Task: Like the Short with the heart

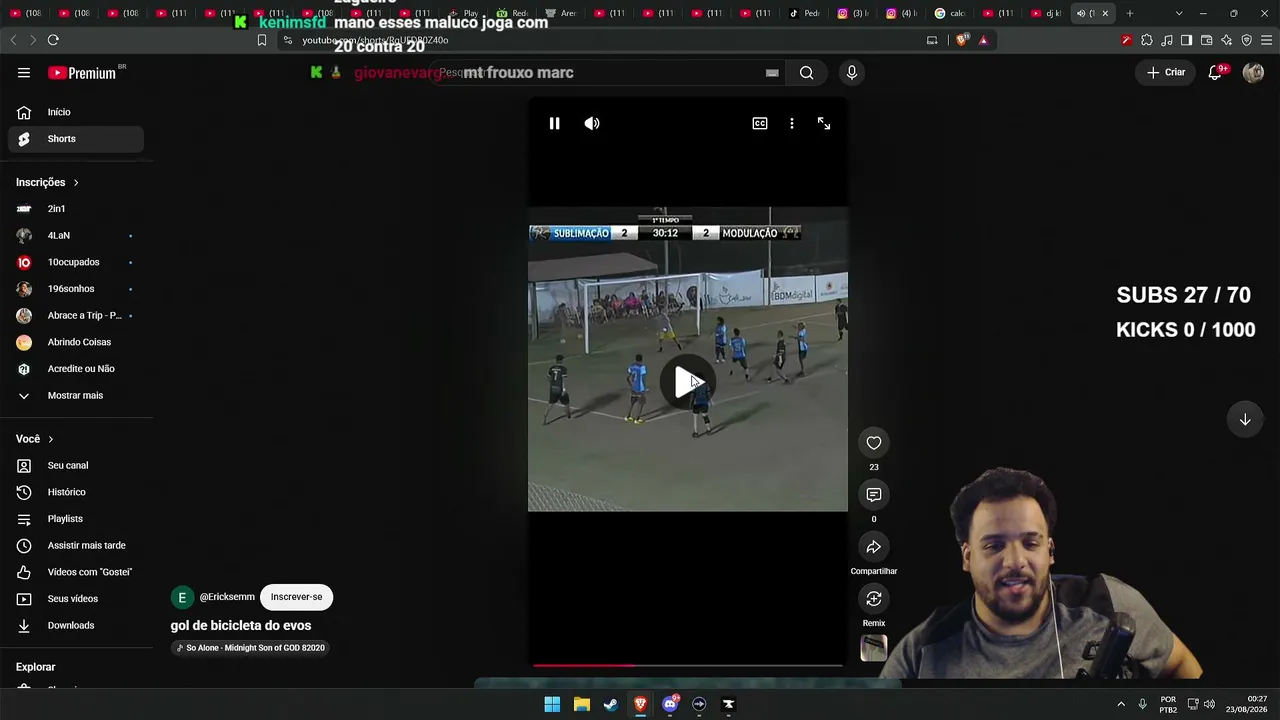Action: (x=874, y=443)
